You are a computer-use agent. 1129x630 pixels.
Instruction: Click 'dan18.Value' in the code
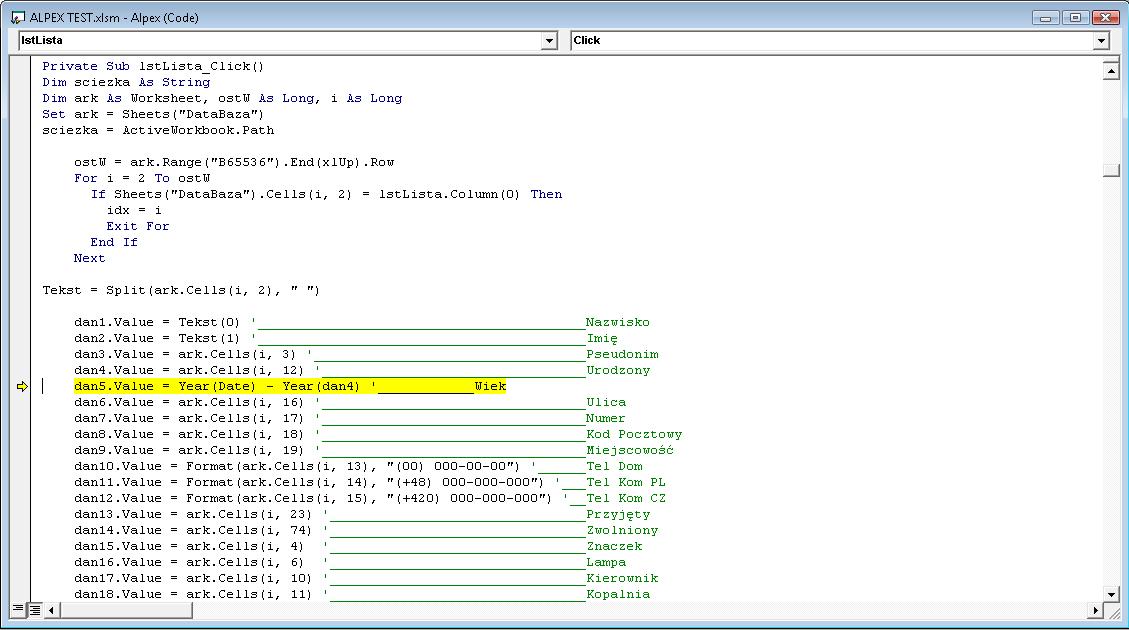117,594
